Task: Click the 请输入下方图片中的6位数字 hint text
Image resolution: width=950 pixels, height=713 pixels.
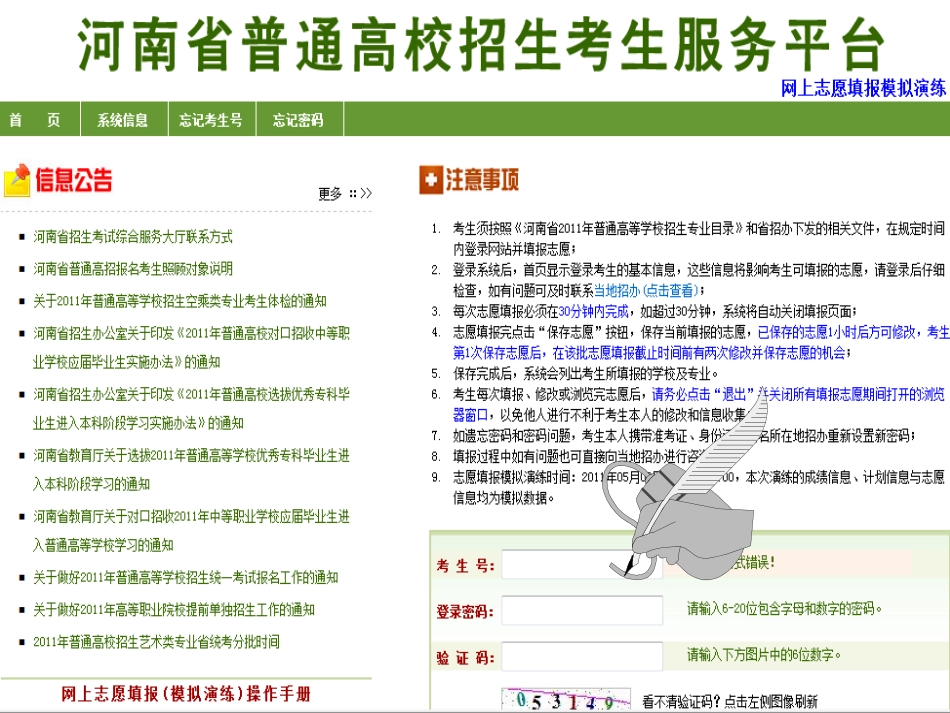Action: coord(763,655)
